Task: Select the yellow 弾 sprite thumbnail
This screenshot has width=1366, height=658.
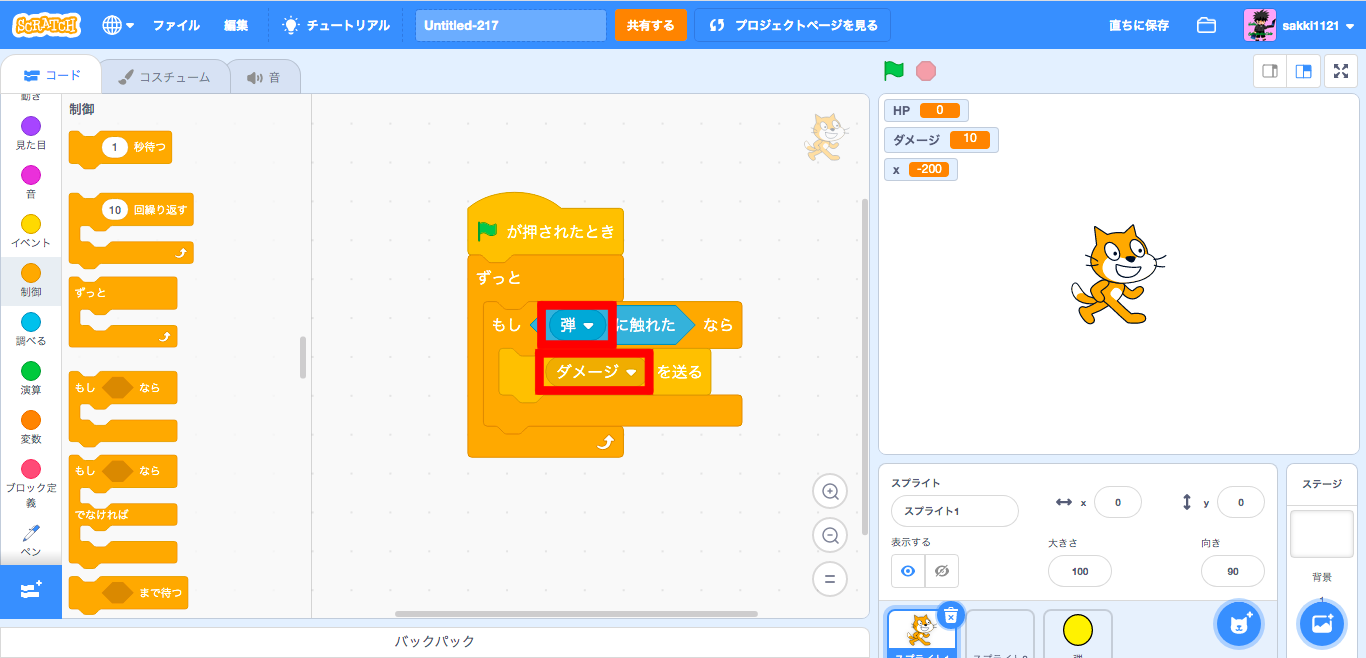Action: tap(1077, 634)
